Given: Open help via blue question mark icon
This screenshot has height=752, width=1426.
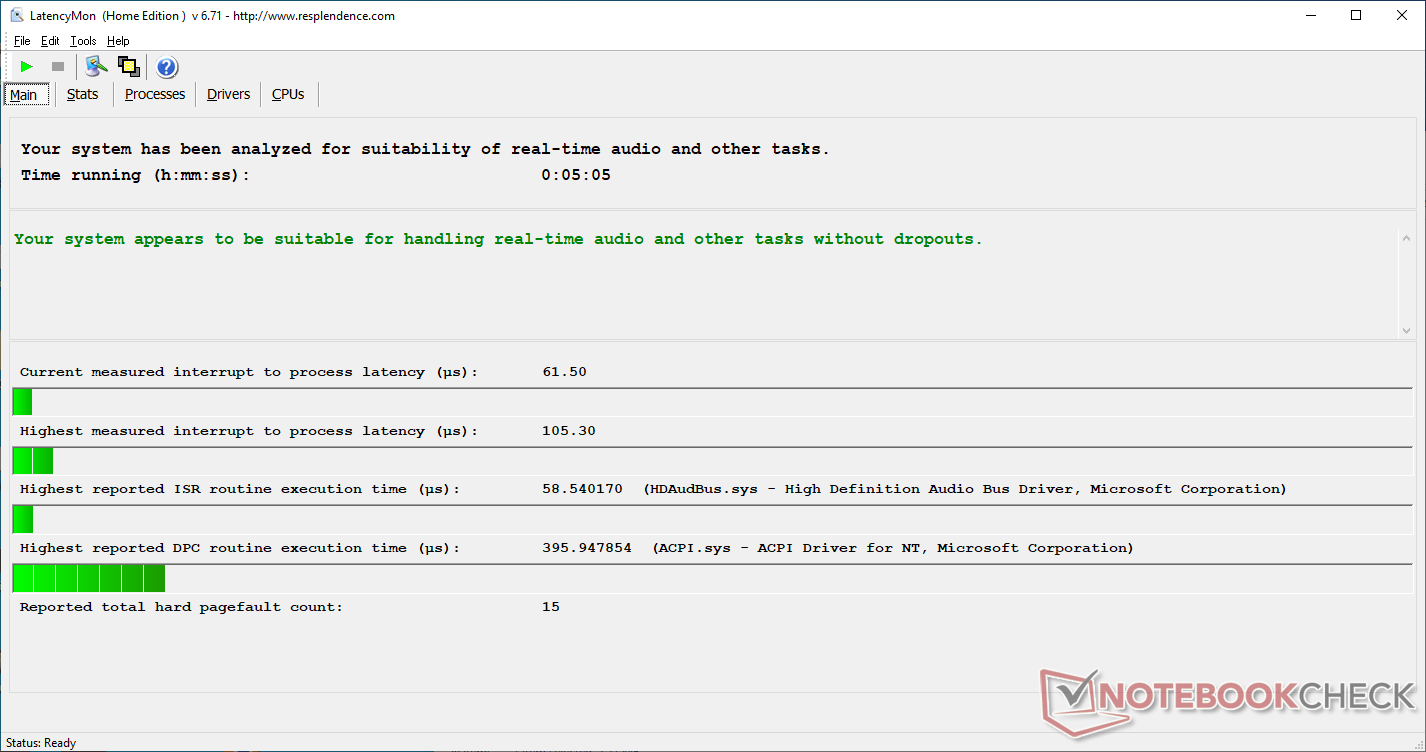Looking at the screenshot, I should point(167,67).
